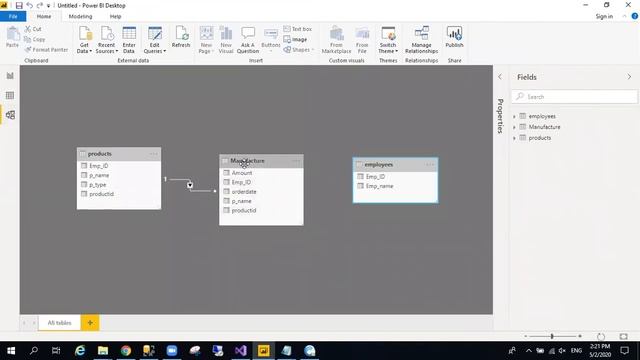Viewport: 640px width, 360px height.
Task: Open Recent Sources in ribbon
Action: (x=107, y=39)
